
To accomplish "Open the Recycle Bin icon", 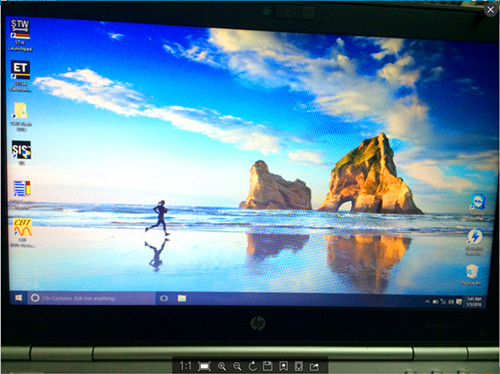I will click(472, 274).
